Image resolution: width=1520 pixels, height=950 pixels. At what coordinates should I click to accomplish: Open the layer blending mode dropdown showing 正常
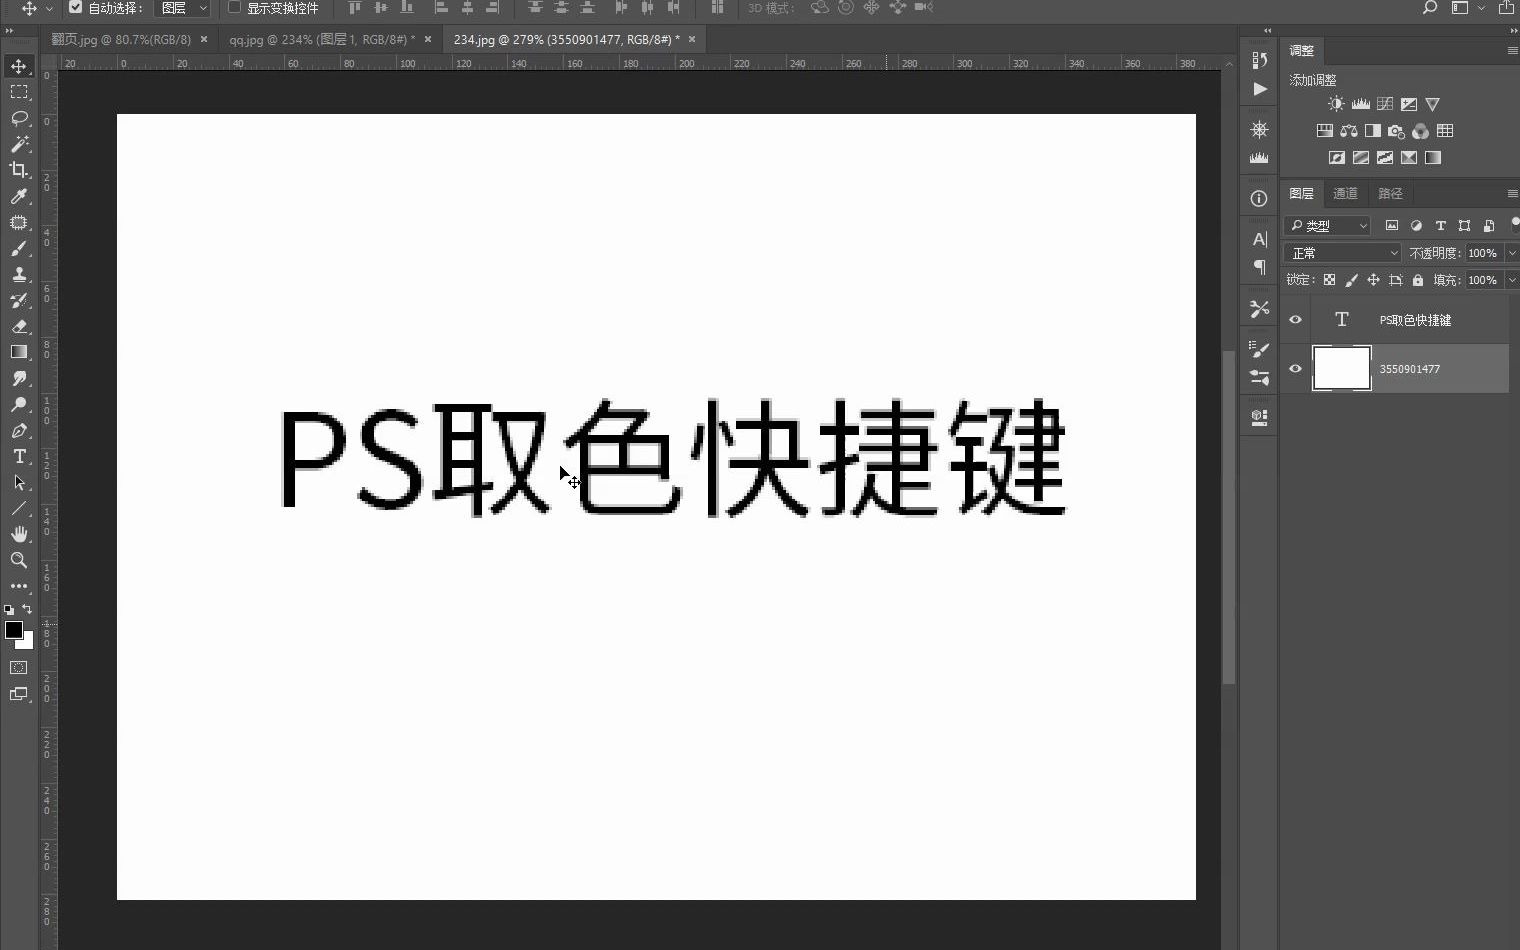[x=1341, y=253]
